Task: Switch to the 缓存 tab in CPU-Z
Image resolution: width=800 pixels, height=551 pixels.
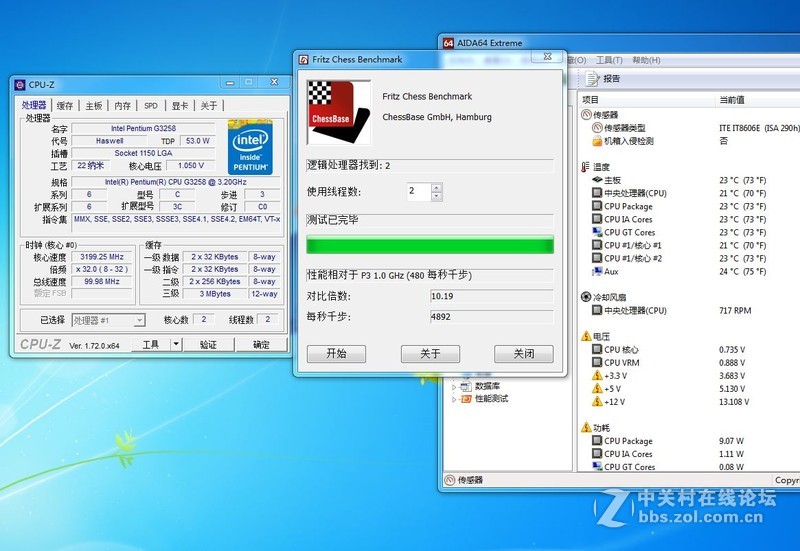Action: tap(65, 106)
